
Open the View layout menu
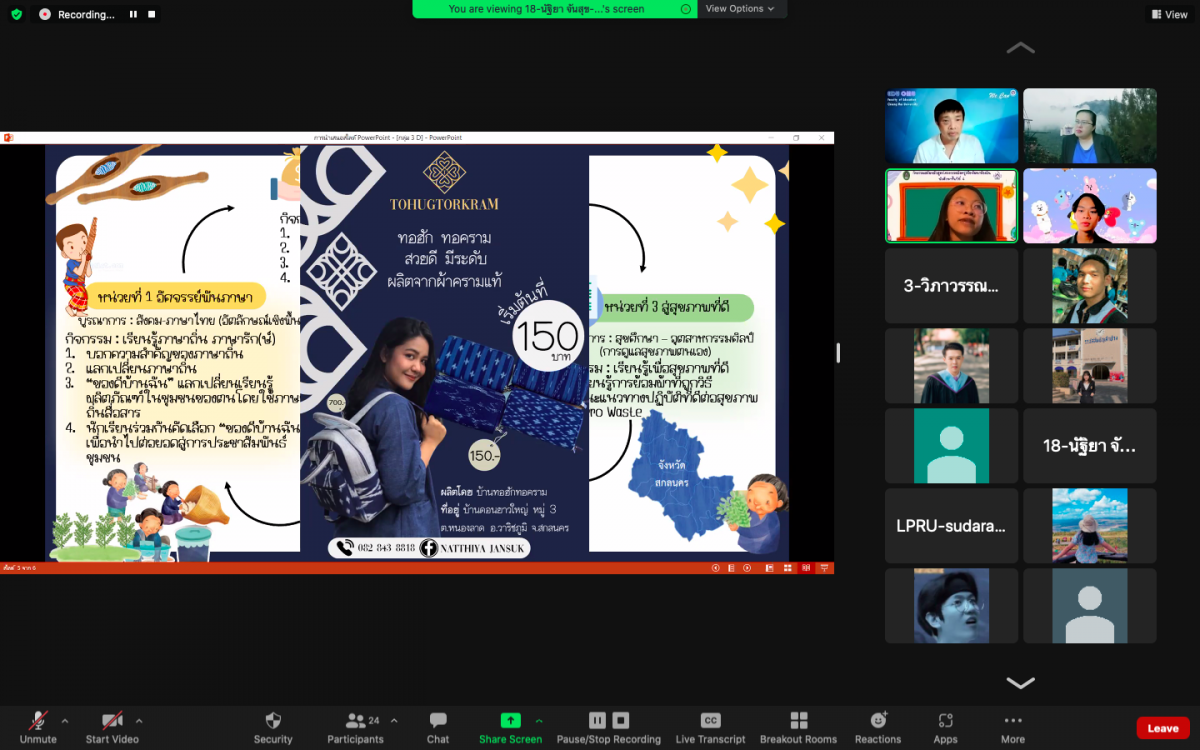click(x=1168, y=14)
